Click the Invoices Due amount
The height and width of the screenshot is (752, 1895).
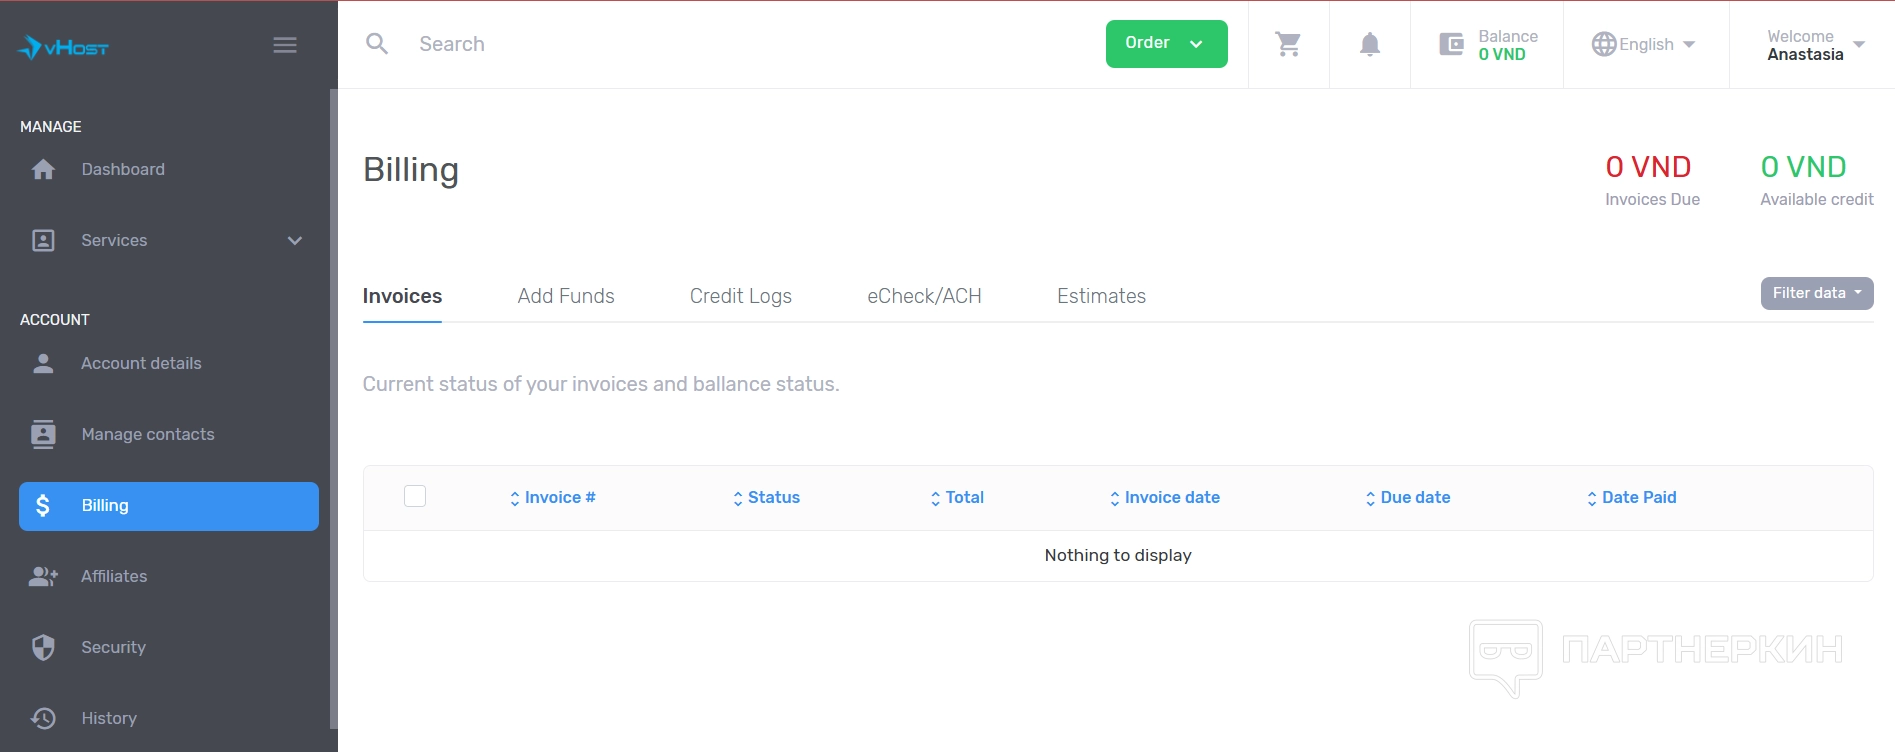[x=1648, y=167]
